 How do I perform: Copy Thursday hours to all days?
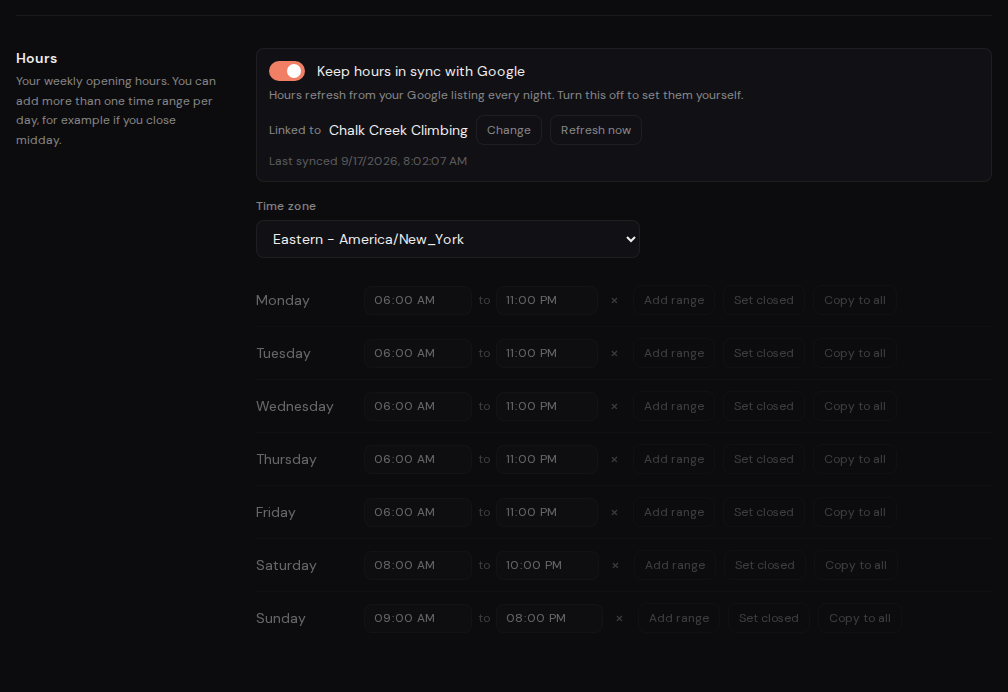pyautogui.click(x=855, y=459)
